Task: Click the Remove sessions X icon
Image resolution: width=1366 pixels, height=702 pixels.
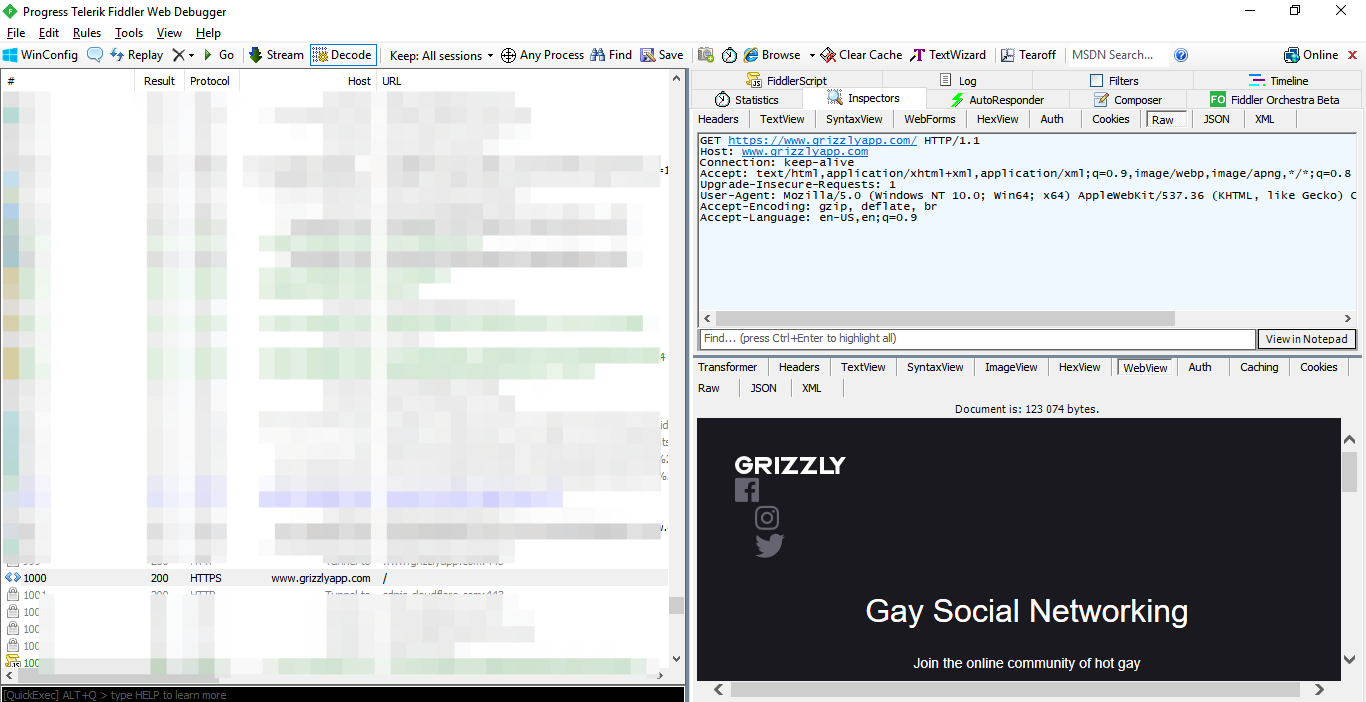Action: [x=178, y=55]
